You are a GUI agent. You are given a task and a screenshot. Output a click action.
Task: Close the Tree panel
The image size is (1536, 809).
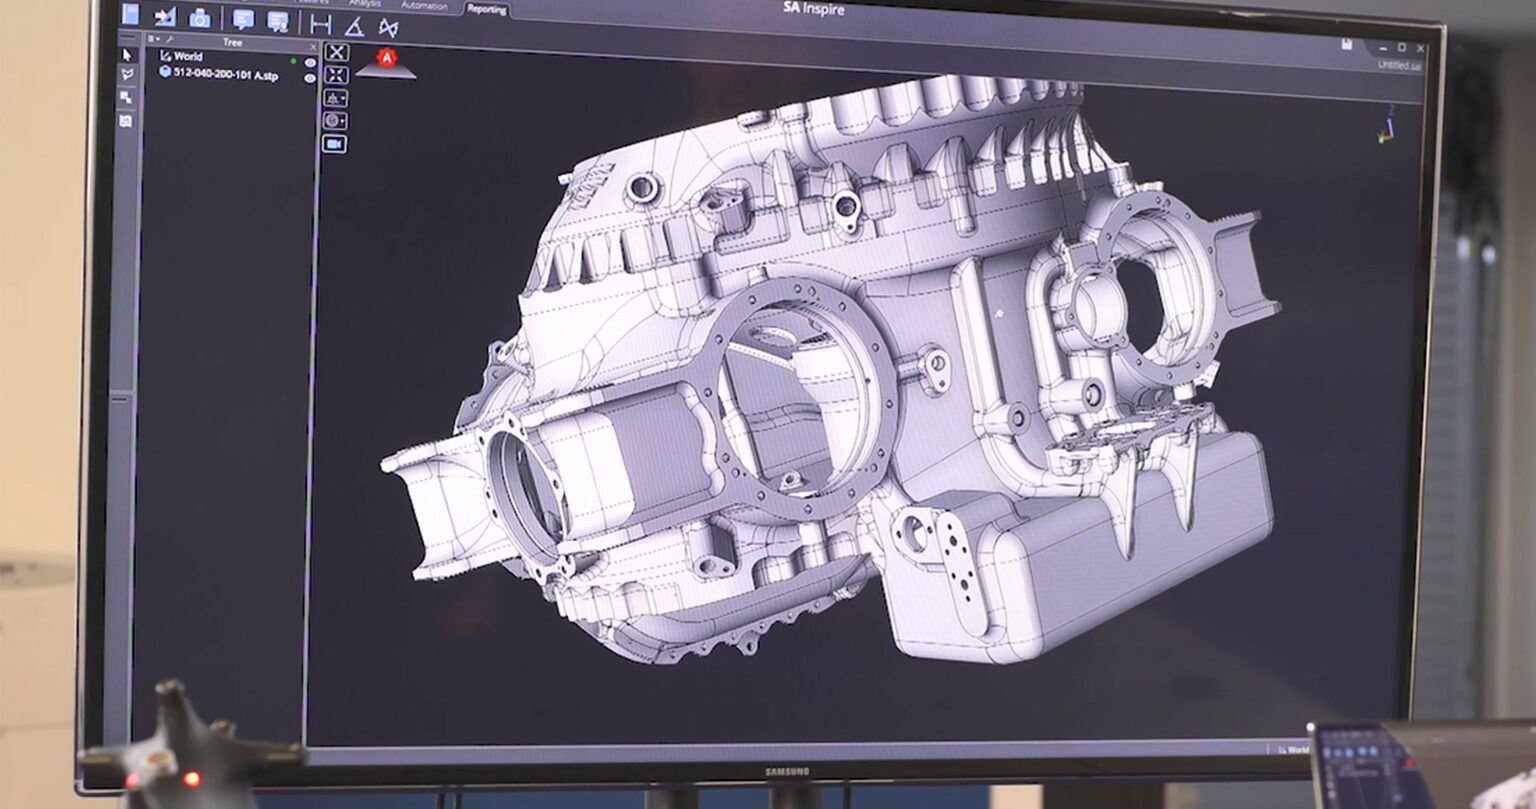pyautogui.click(x=313, y=48)
